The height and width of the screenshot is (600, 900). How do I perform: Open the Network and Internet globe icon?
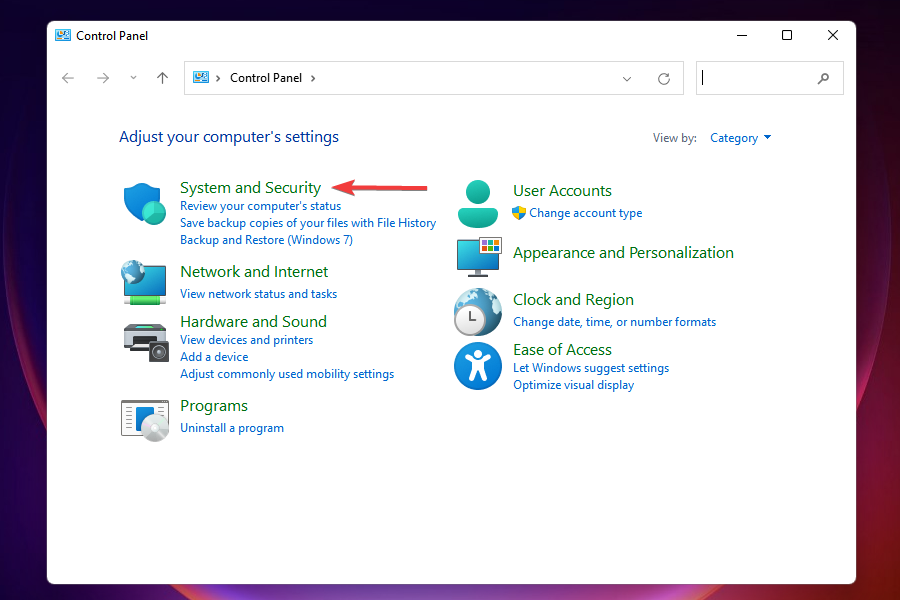(144, 282)
